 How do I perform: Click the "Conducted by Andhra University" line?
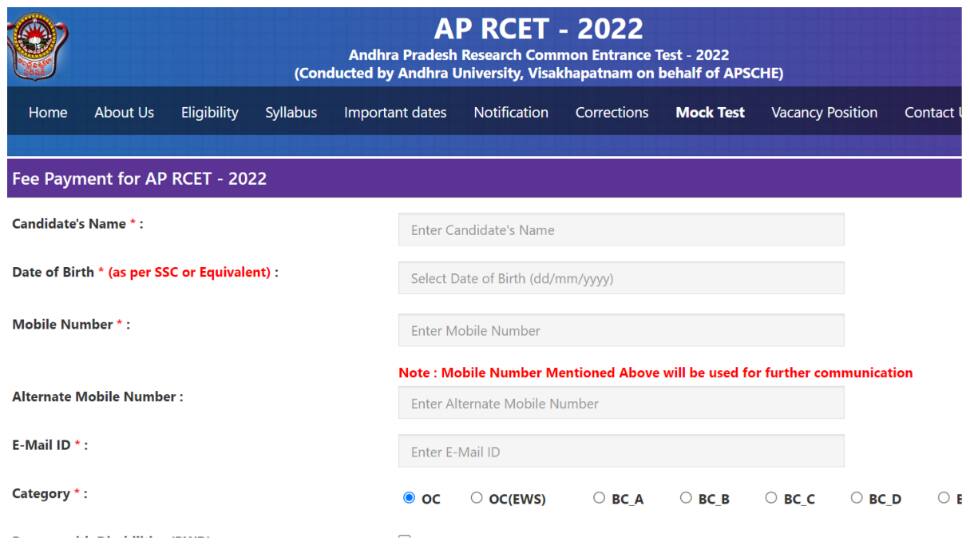click(x=538, y=74)
